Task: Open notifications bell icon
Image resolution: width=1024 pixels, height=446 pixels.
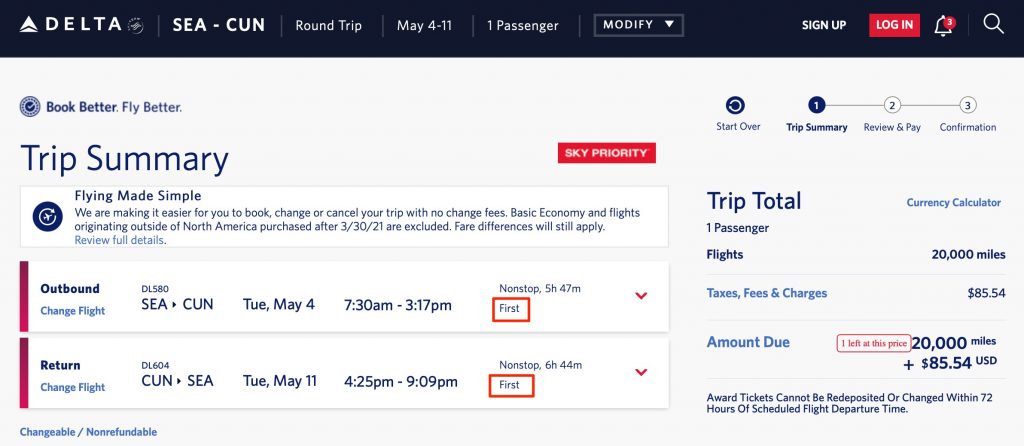Action: click(x=942, y=26)
